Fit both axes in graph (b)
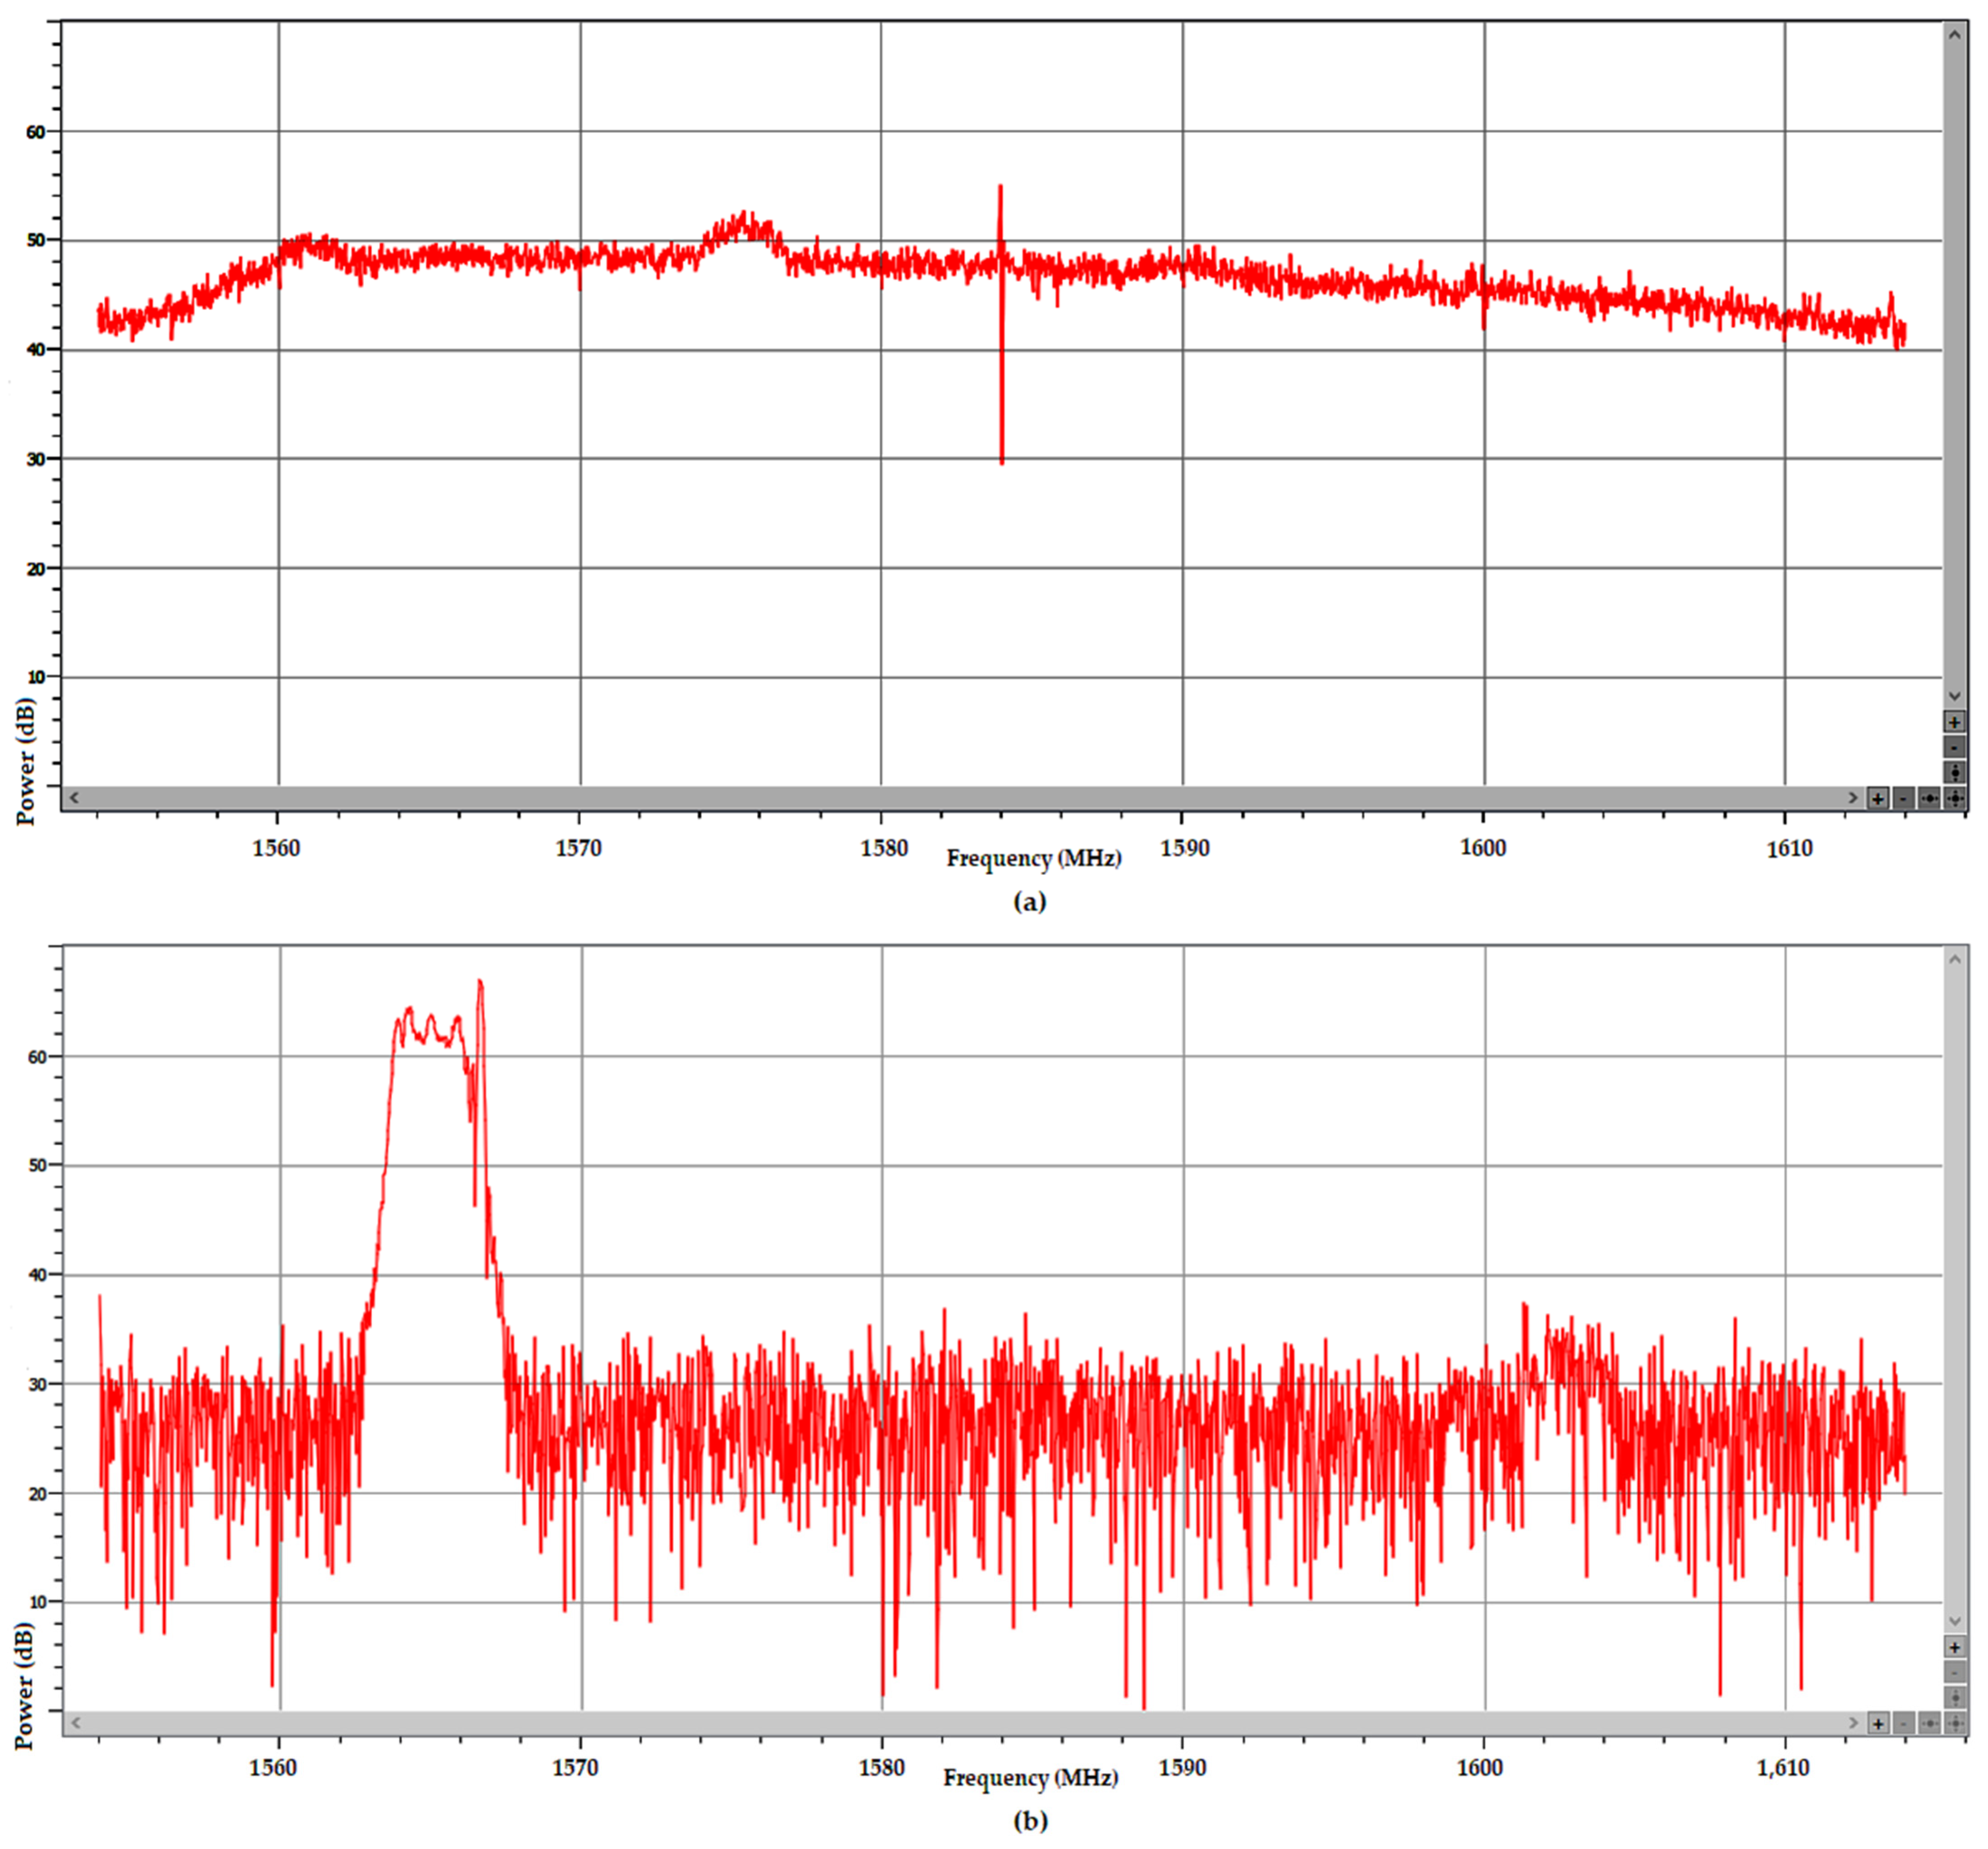Screen dimensions: 1988x1849 coord(1955,1723)
